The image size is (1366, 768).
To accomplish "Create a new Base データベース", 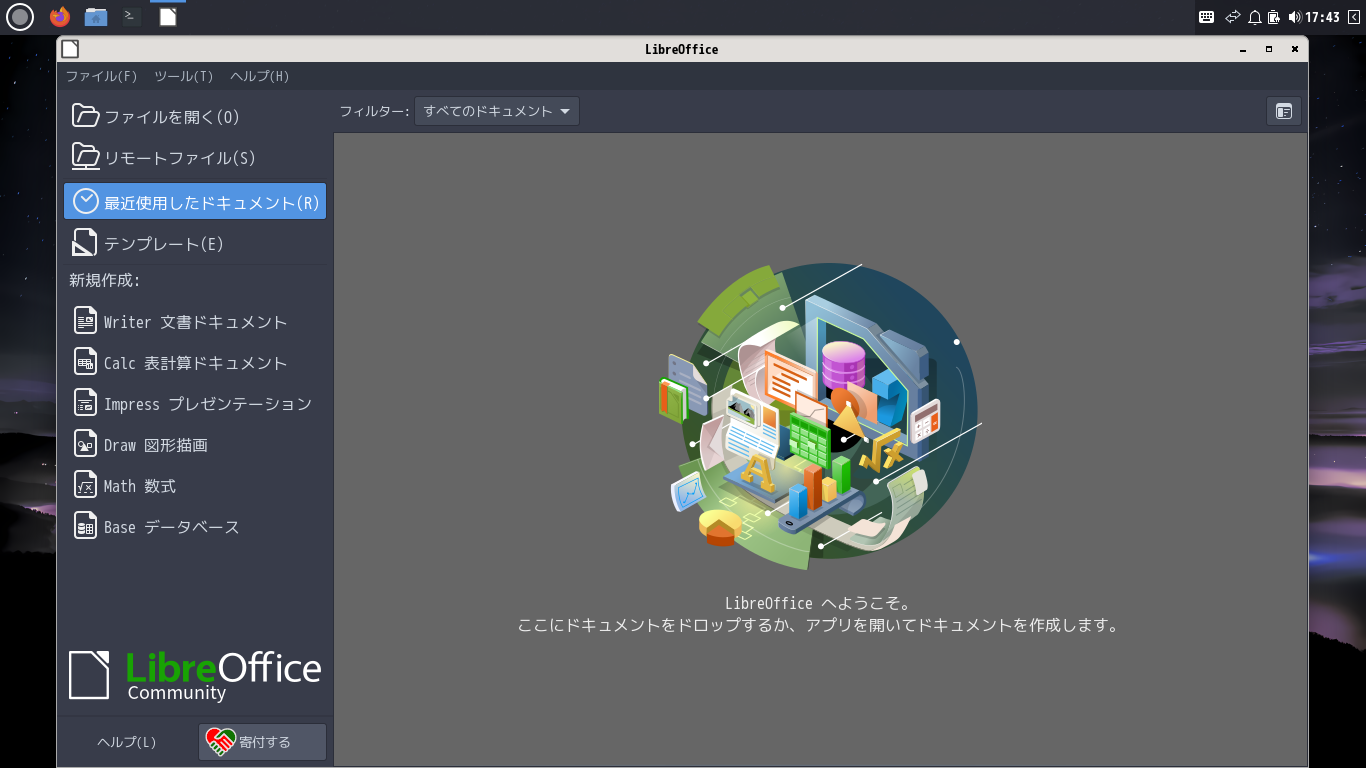I will (195, 527).
